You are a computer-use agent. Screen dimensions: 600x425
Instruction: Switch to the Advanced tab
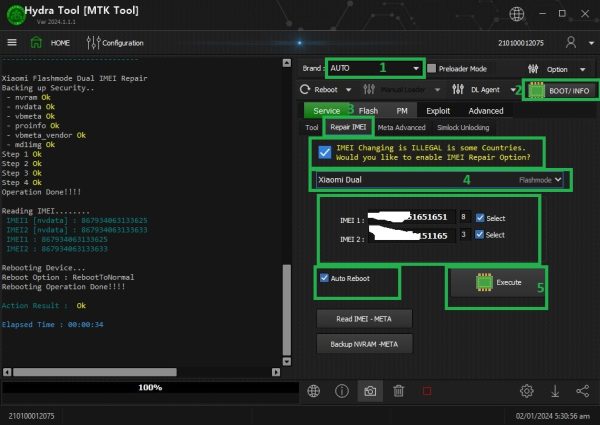pyautogui.click(x=486, y=111)
